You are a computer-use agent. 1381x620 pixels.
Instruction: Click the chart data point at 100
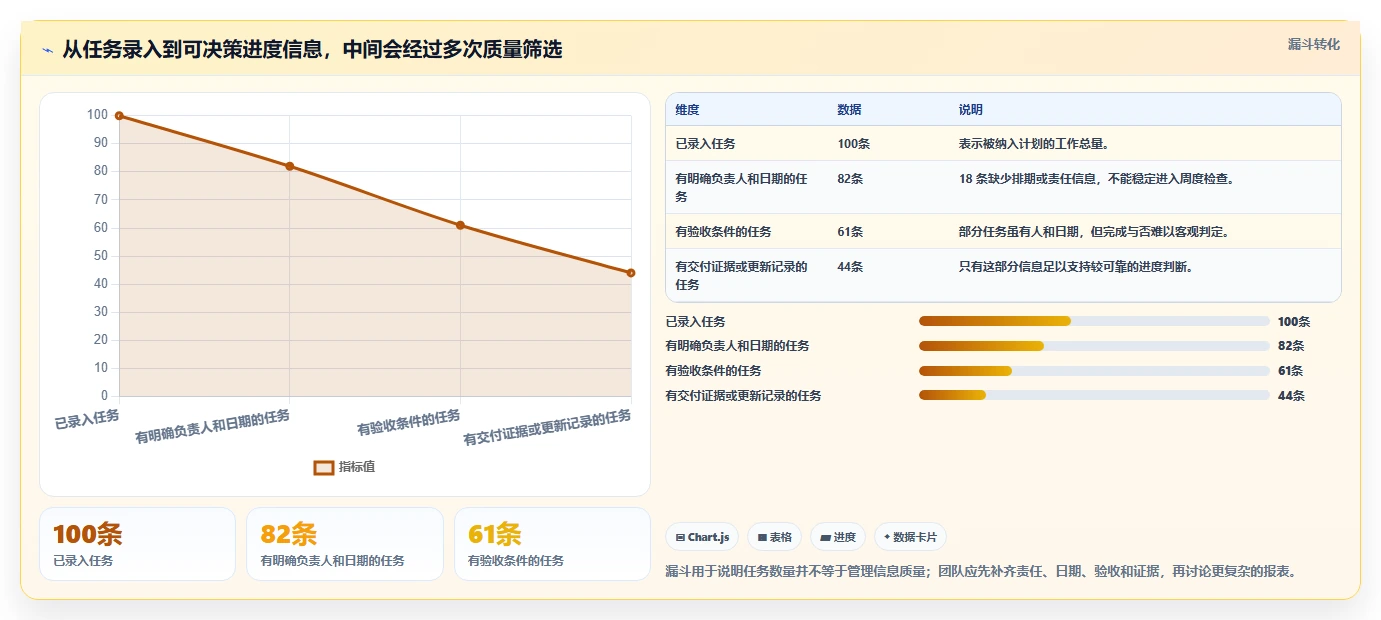point(119,116)
